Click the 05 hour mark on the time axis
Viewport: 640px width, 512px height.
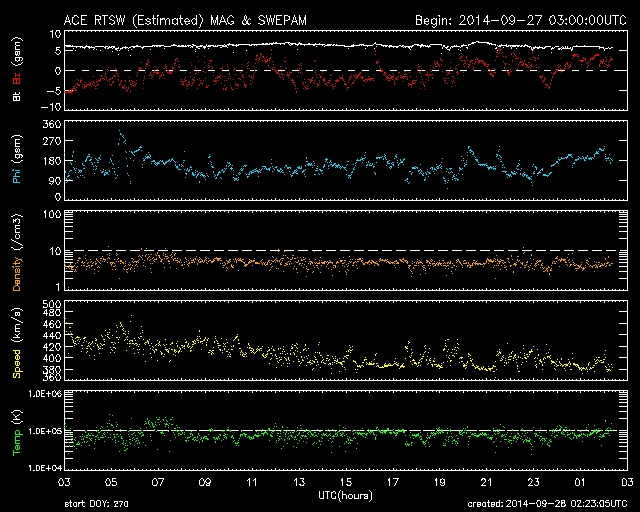coord(115,482)
